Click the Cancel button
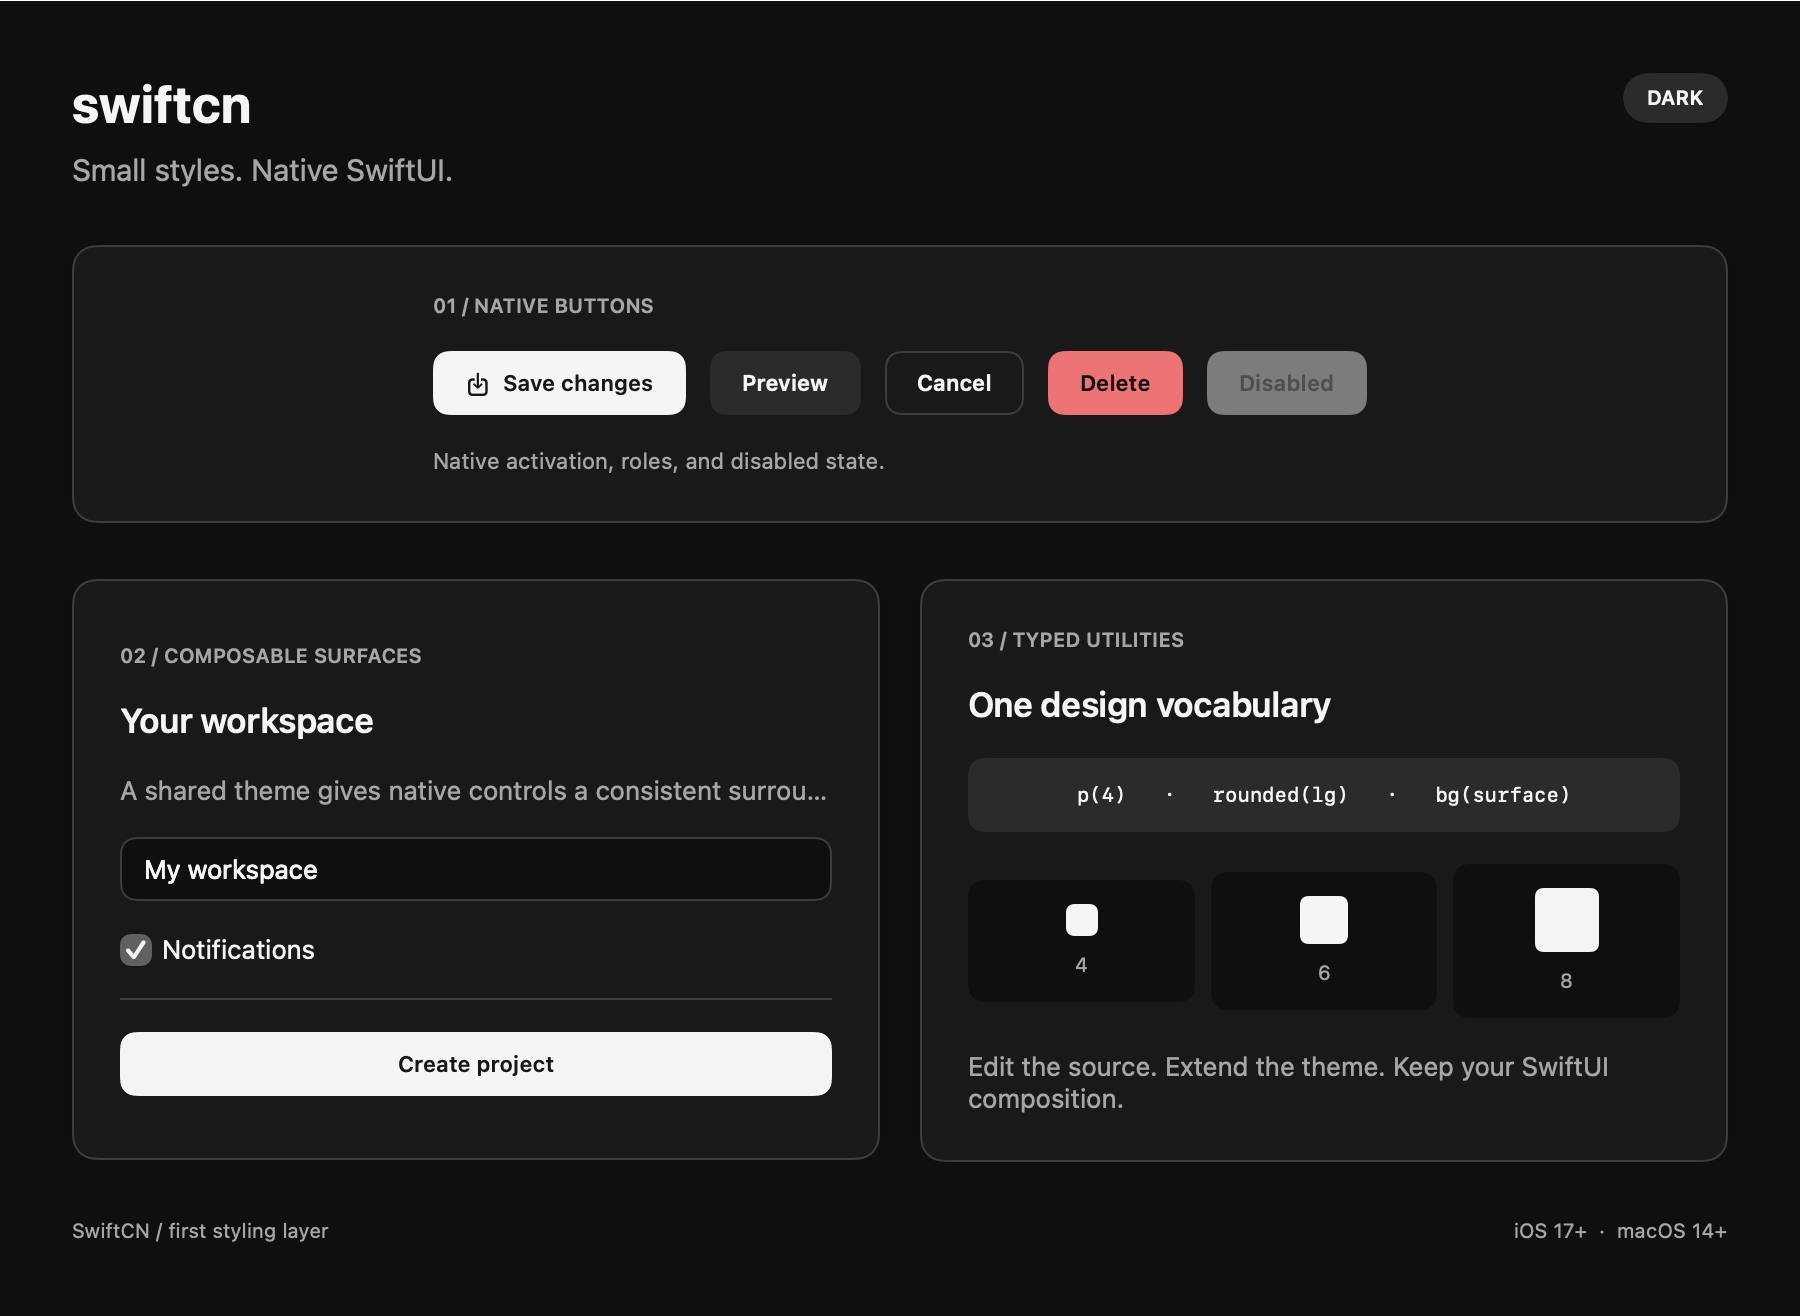Viewport: 1800px width, 1316px height. pyautogui.click(x=954, y=383)
